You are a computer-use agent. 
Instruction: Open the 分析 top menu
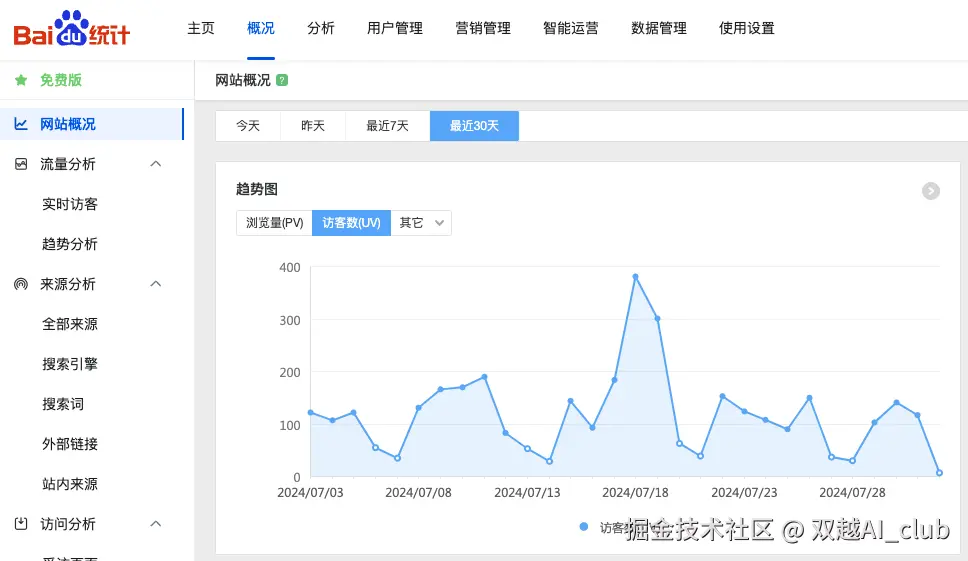click(320, 28)
